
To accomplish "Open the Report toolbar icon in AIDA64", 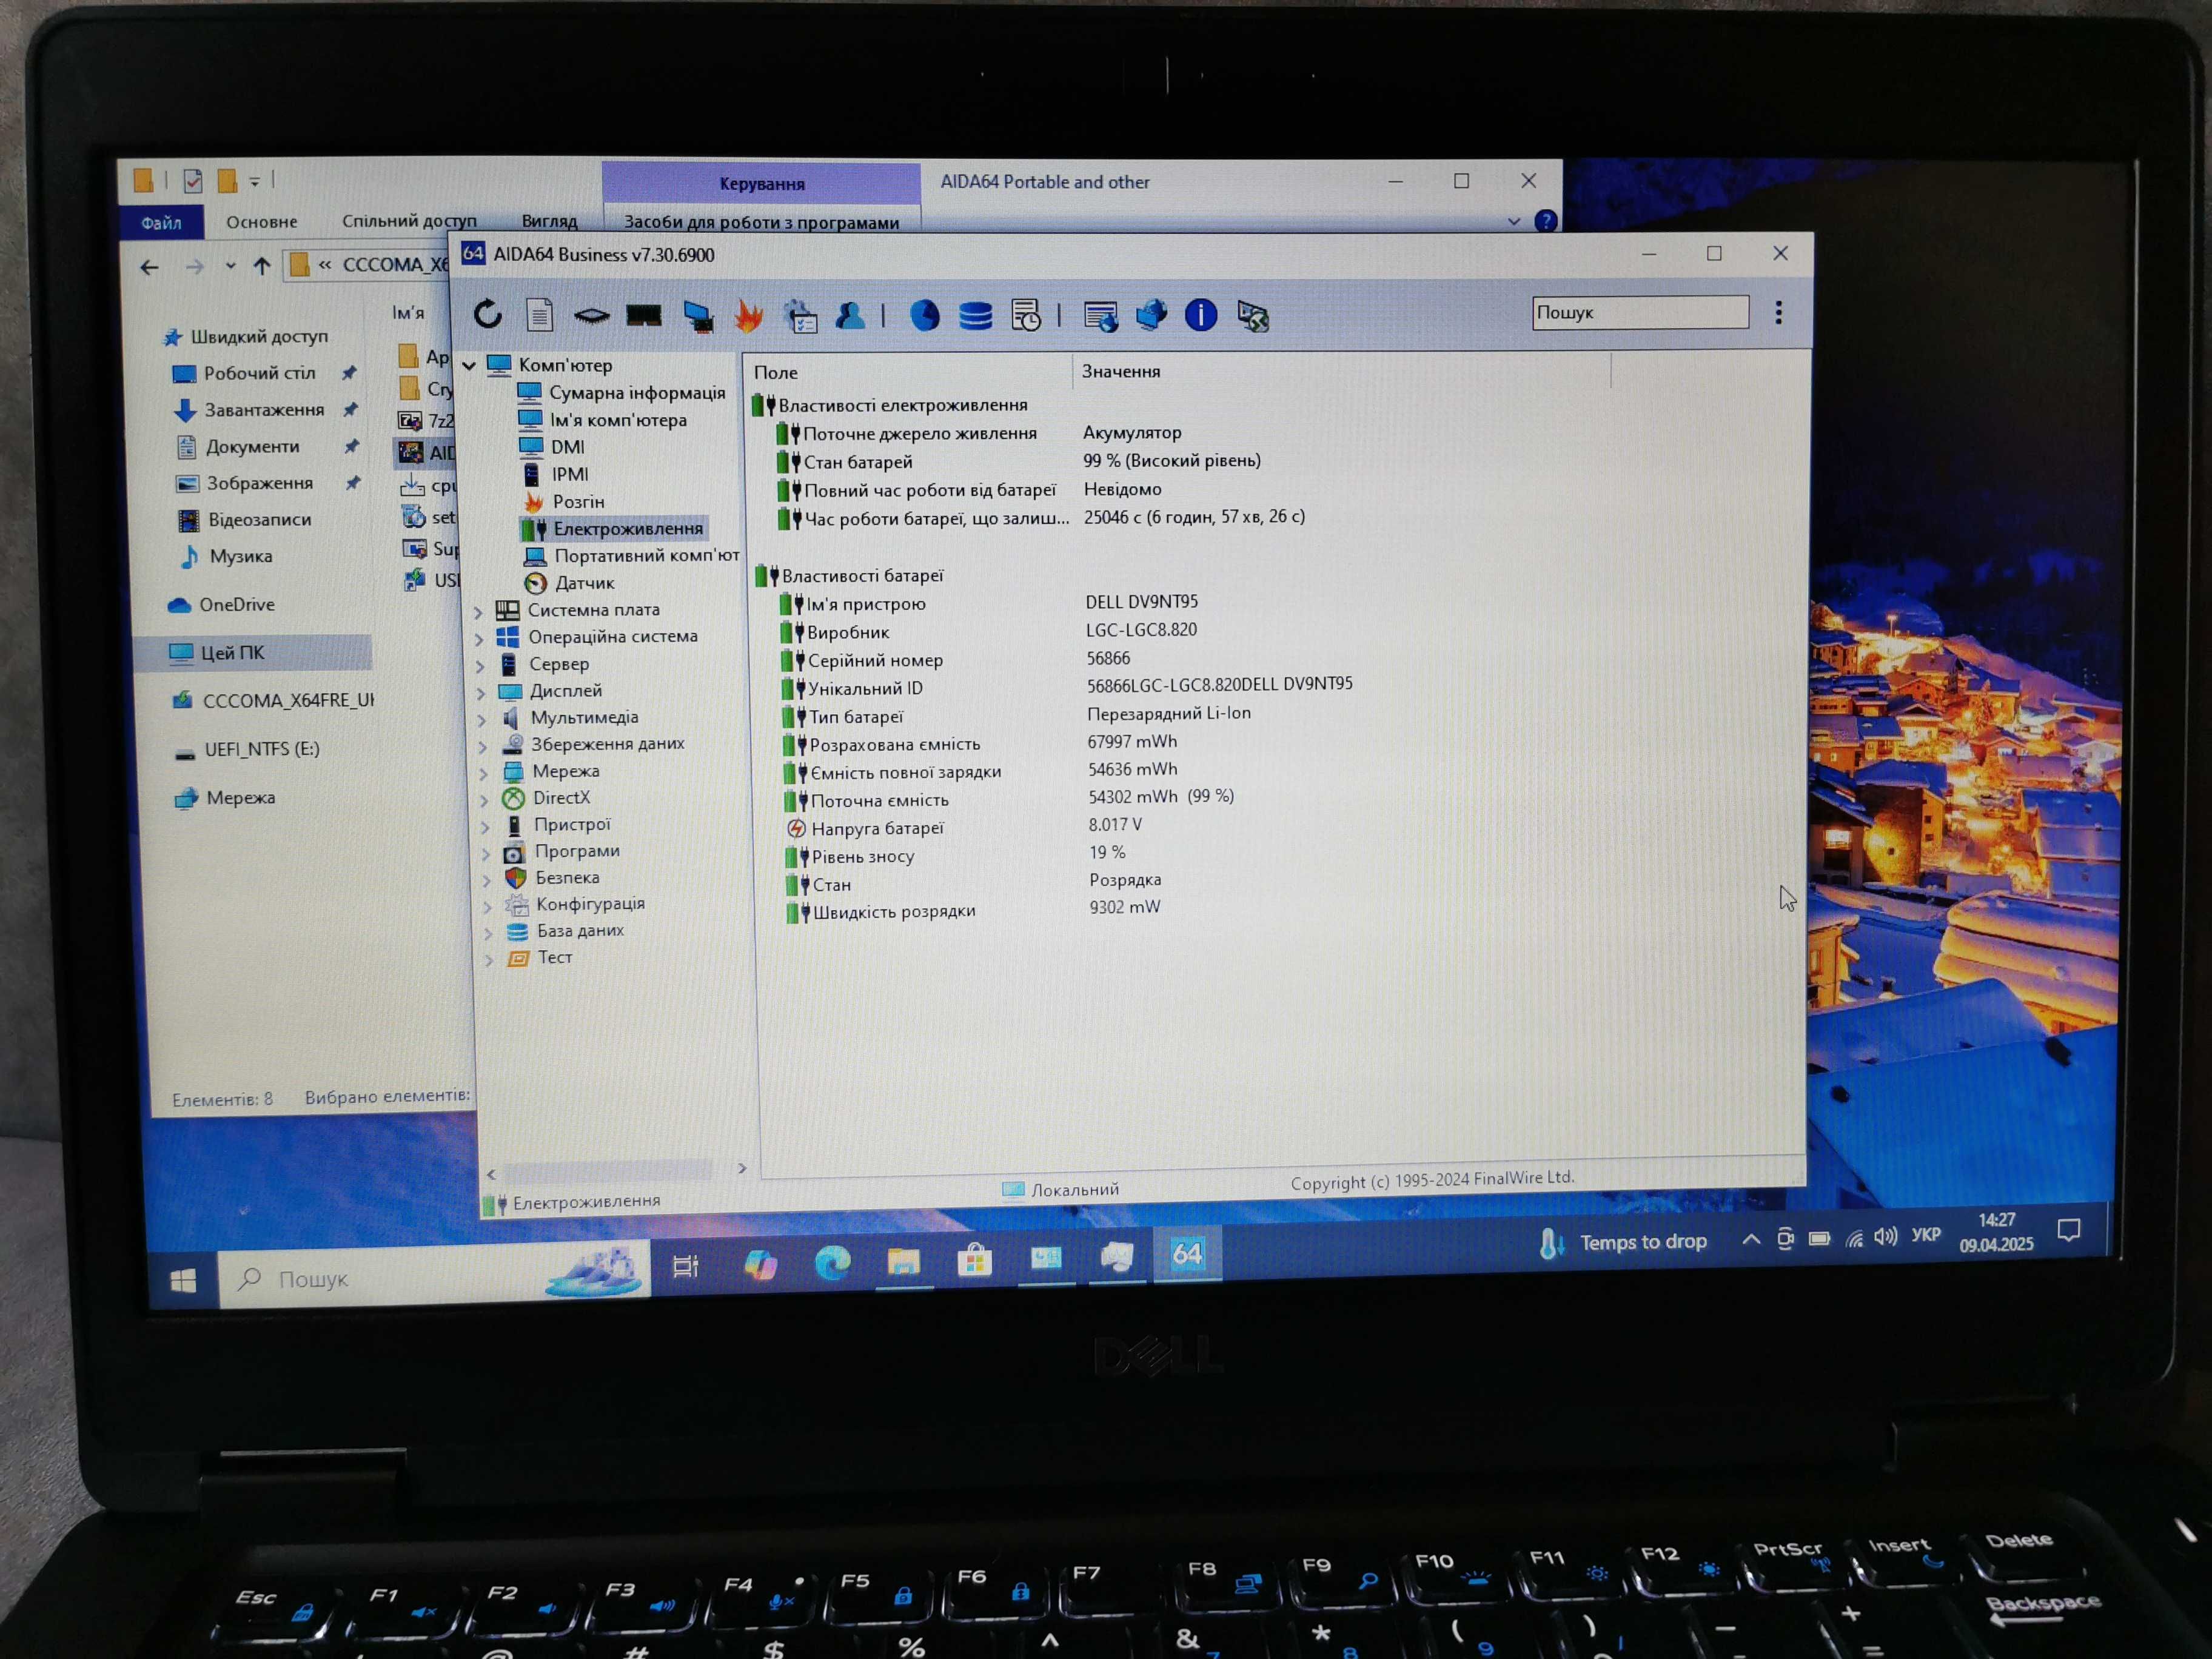I will tap(539, 316).
